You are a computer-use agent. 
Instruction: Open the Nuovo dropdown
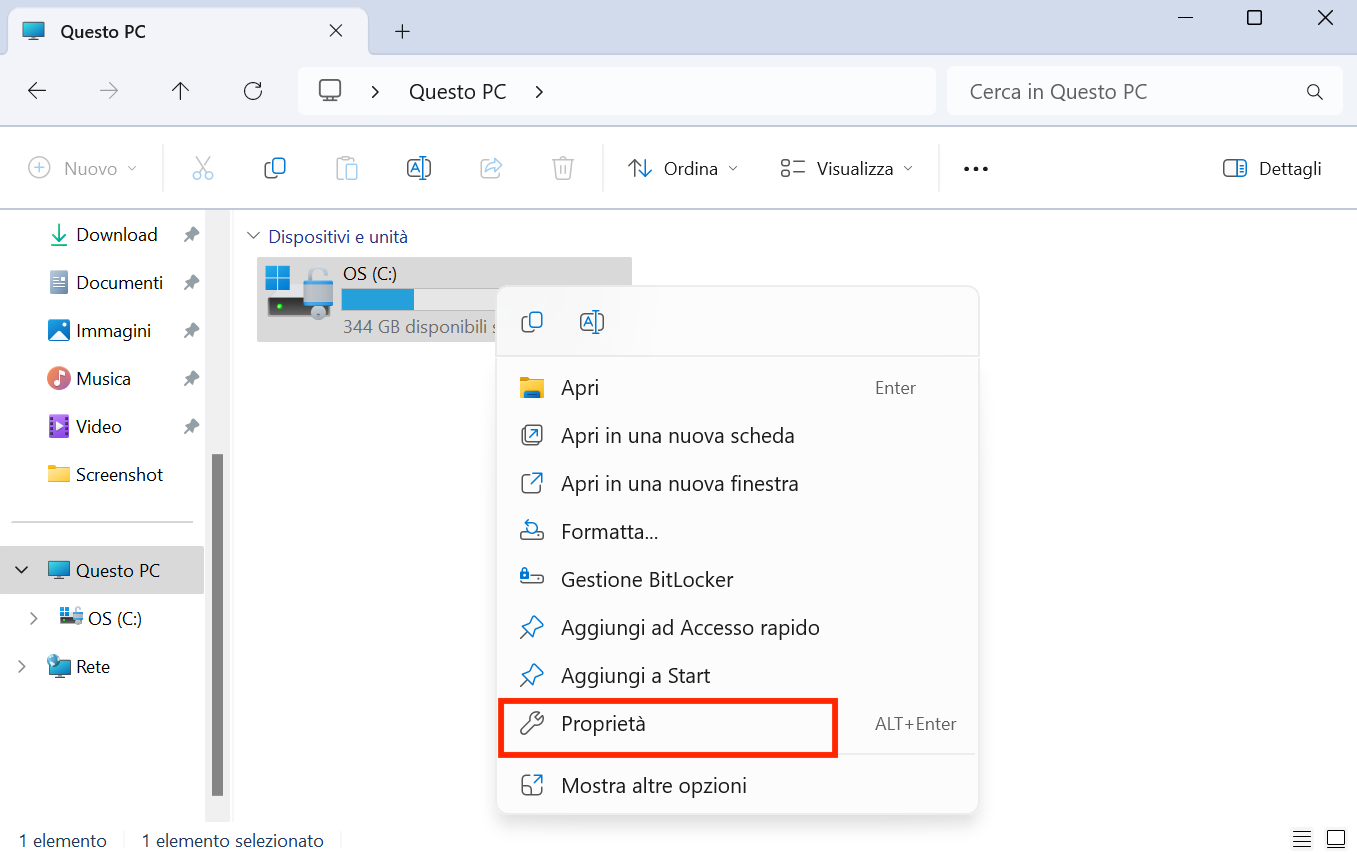coord(82,169)
